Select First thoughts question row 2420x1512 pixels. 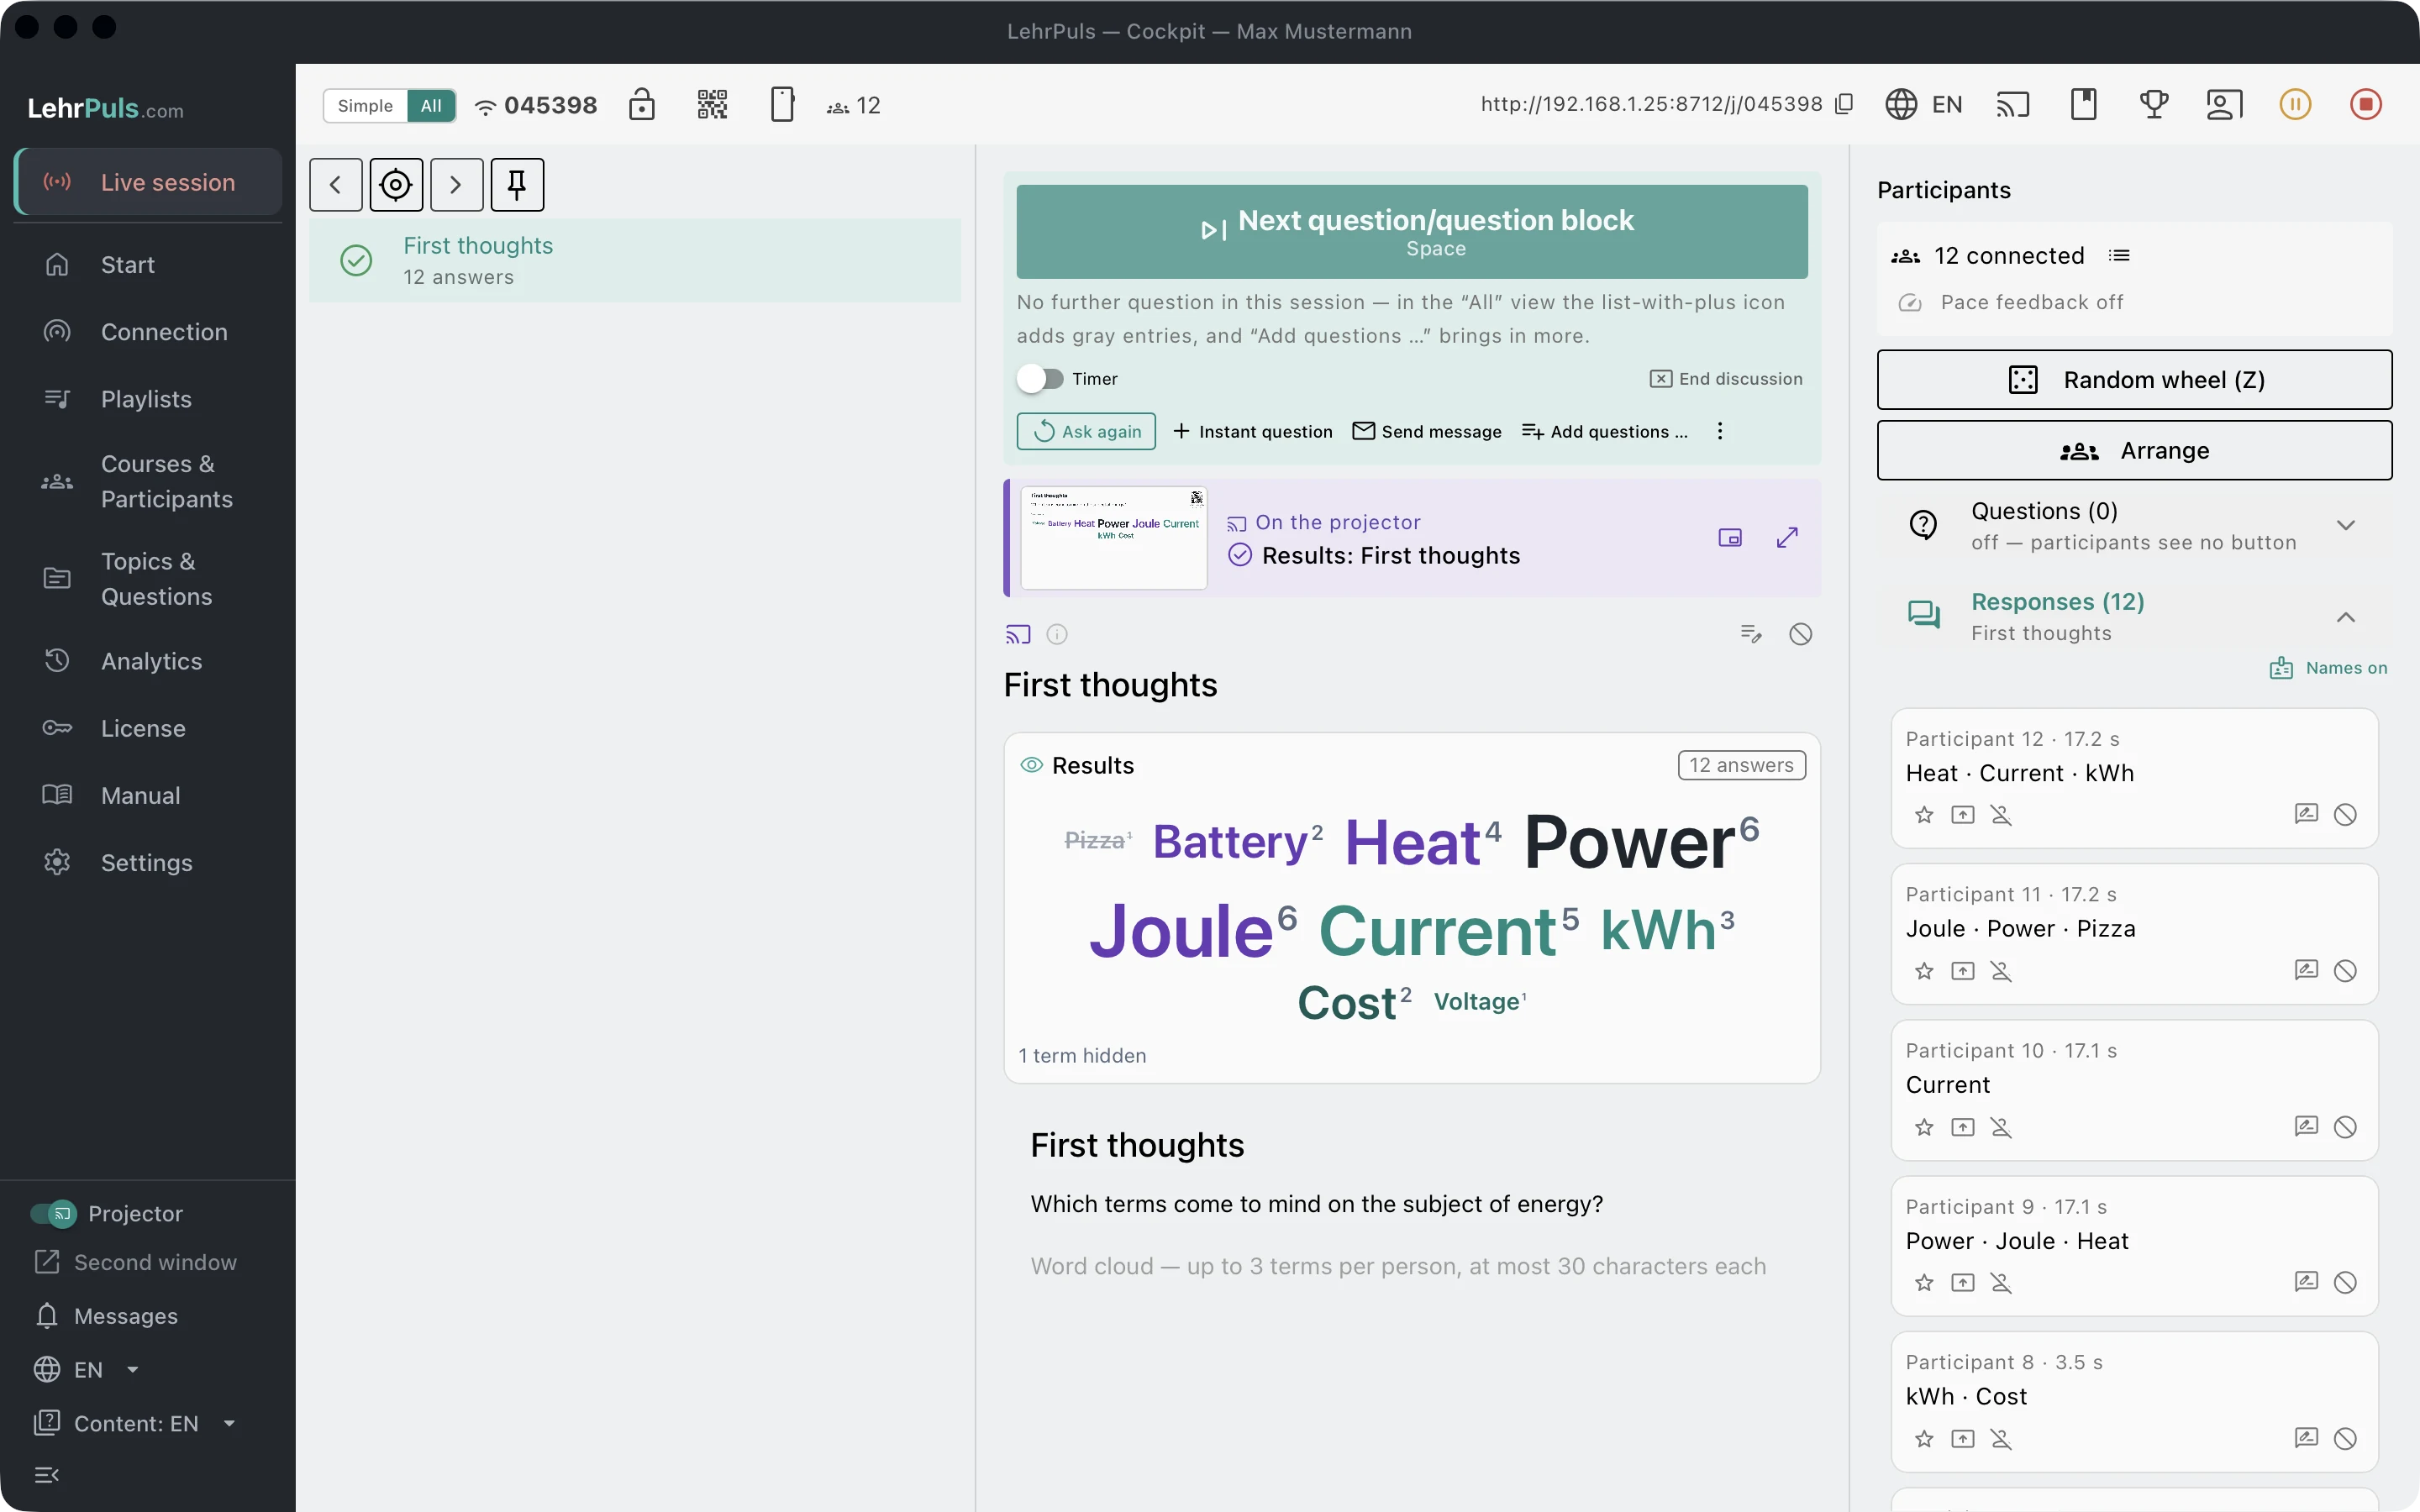click(635, 261)
